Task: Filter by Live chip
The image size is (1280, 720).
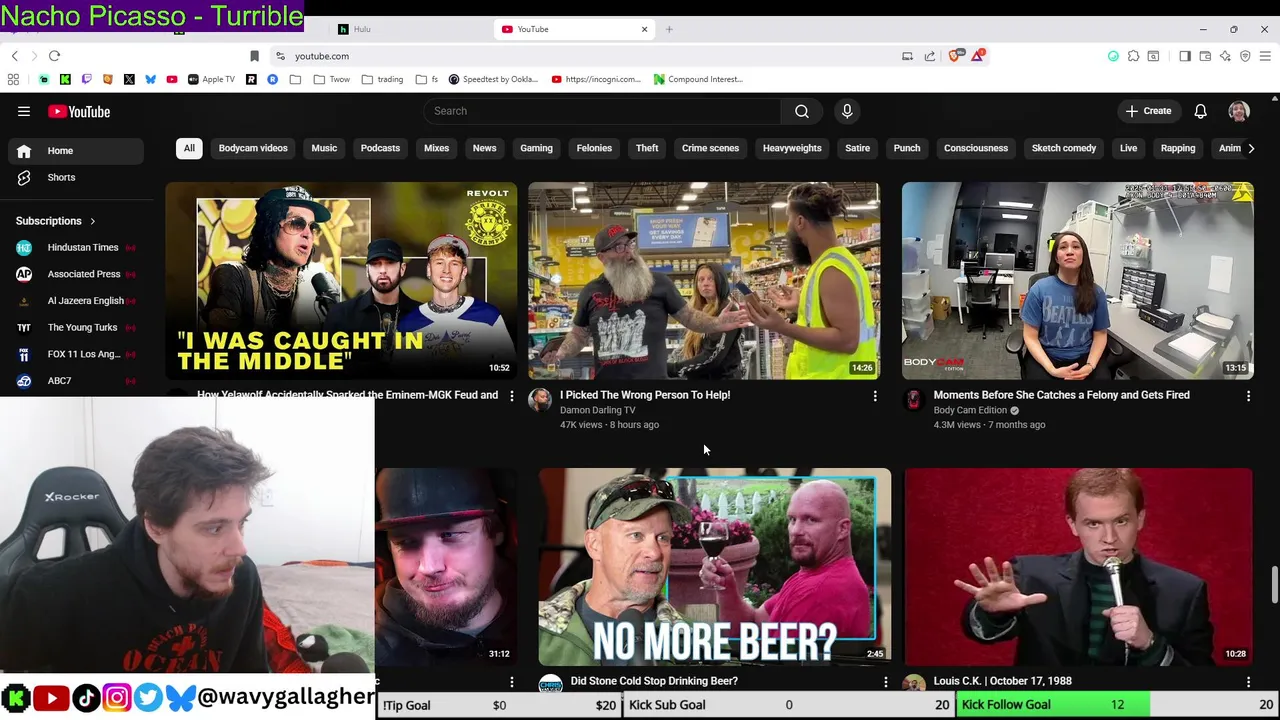Action: [1128, 148]
